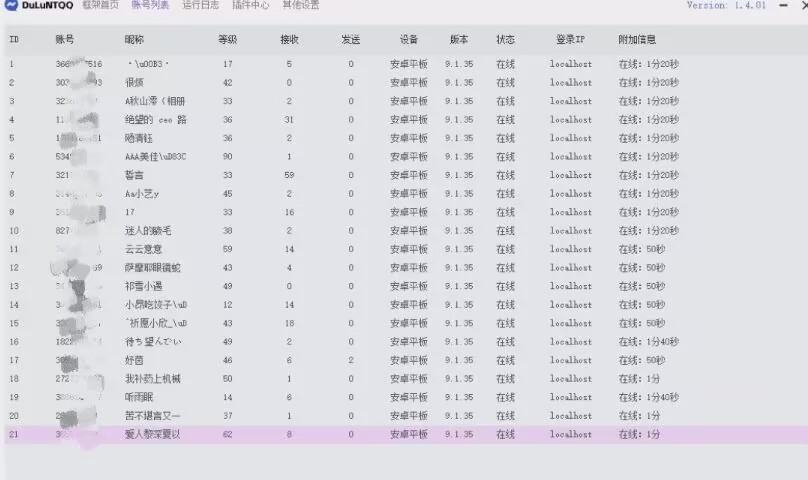Select the row with nickname 17
Screen dimensions: 808x480
(404, 212)
